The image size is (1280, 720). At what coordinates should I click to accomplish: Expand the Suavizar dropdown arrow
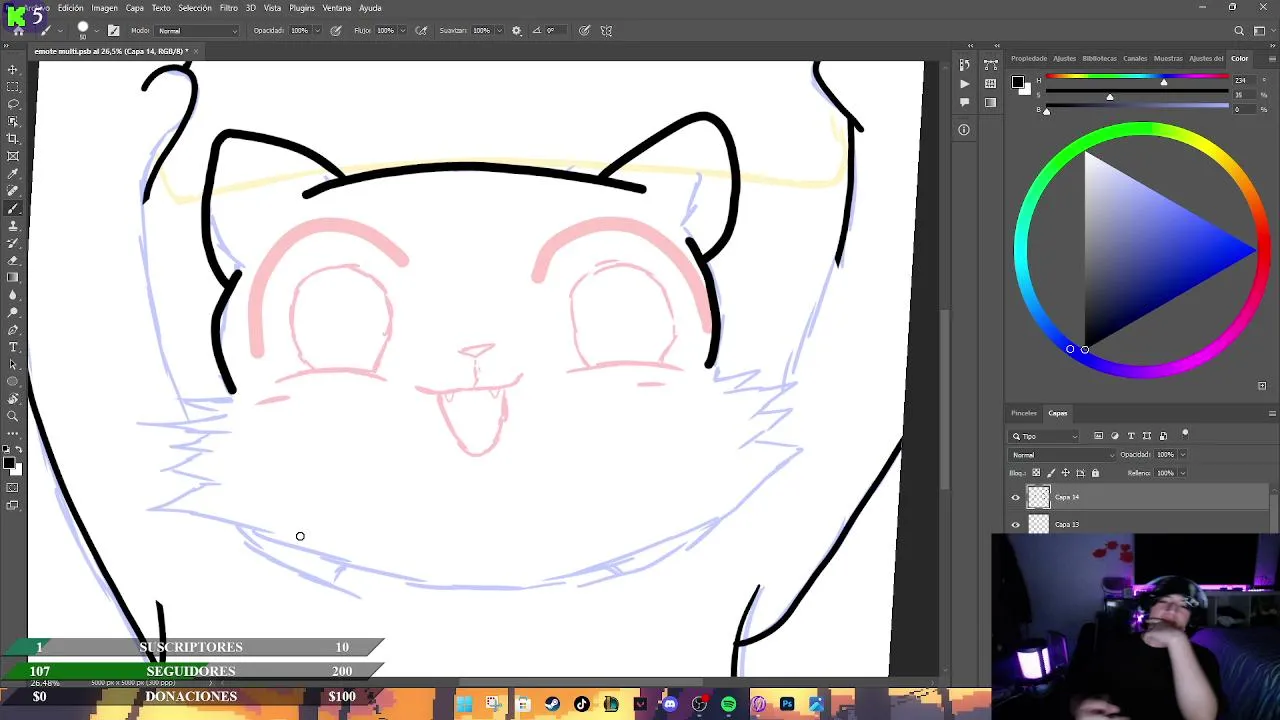click(x=499, y=30)
